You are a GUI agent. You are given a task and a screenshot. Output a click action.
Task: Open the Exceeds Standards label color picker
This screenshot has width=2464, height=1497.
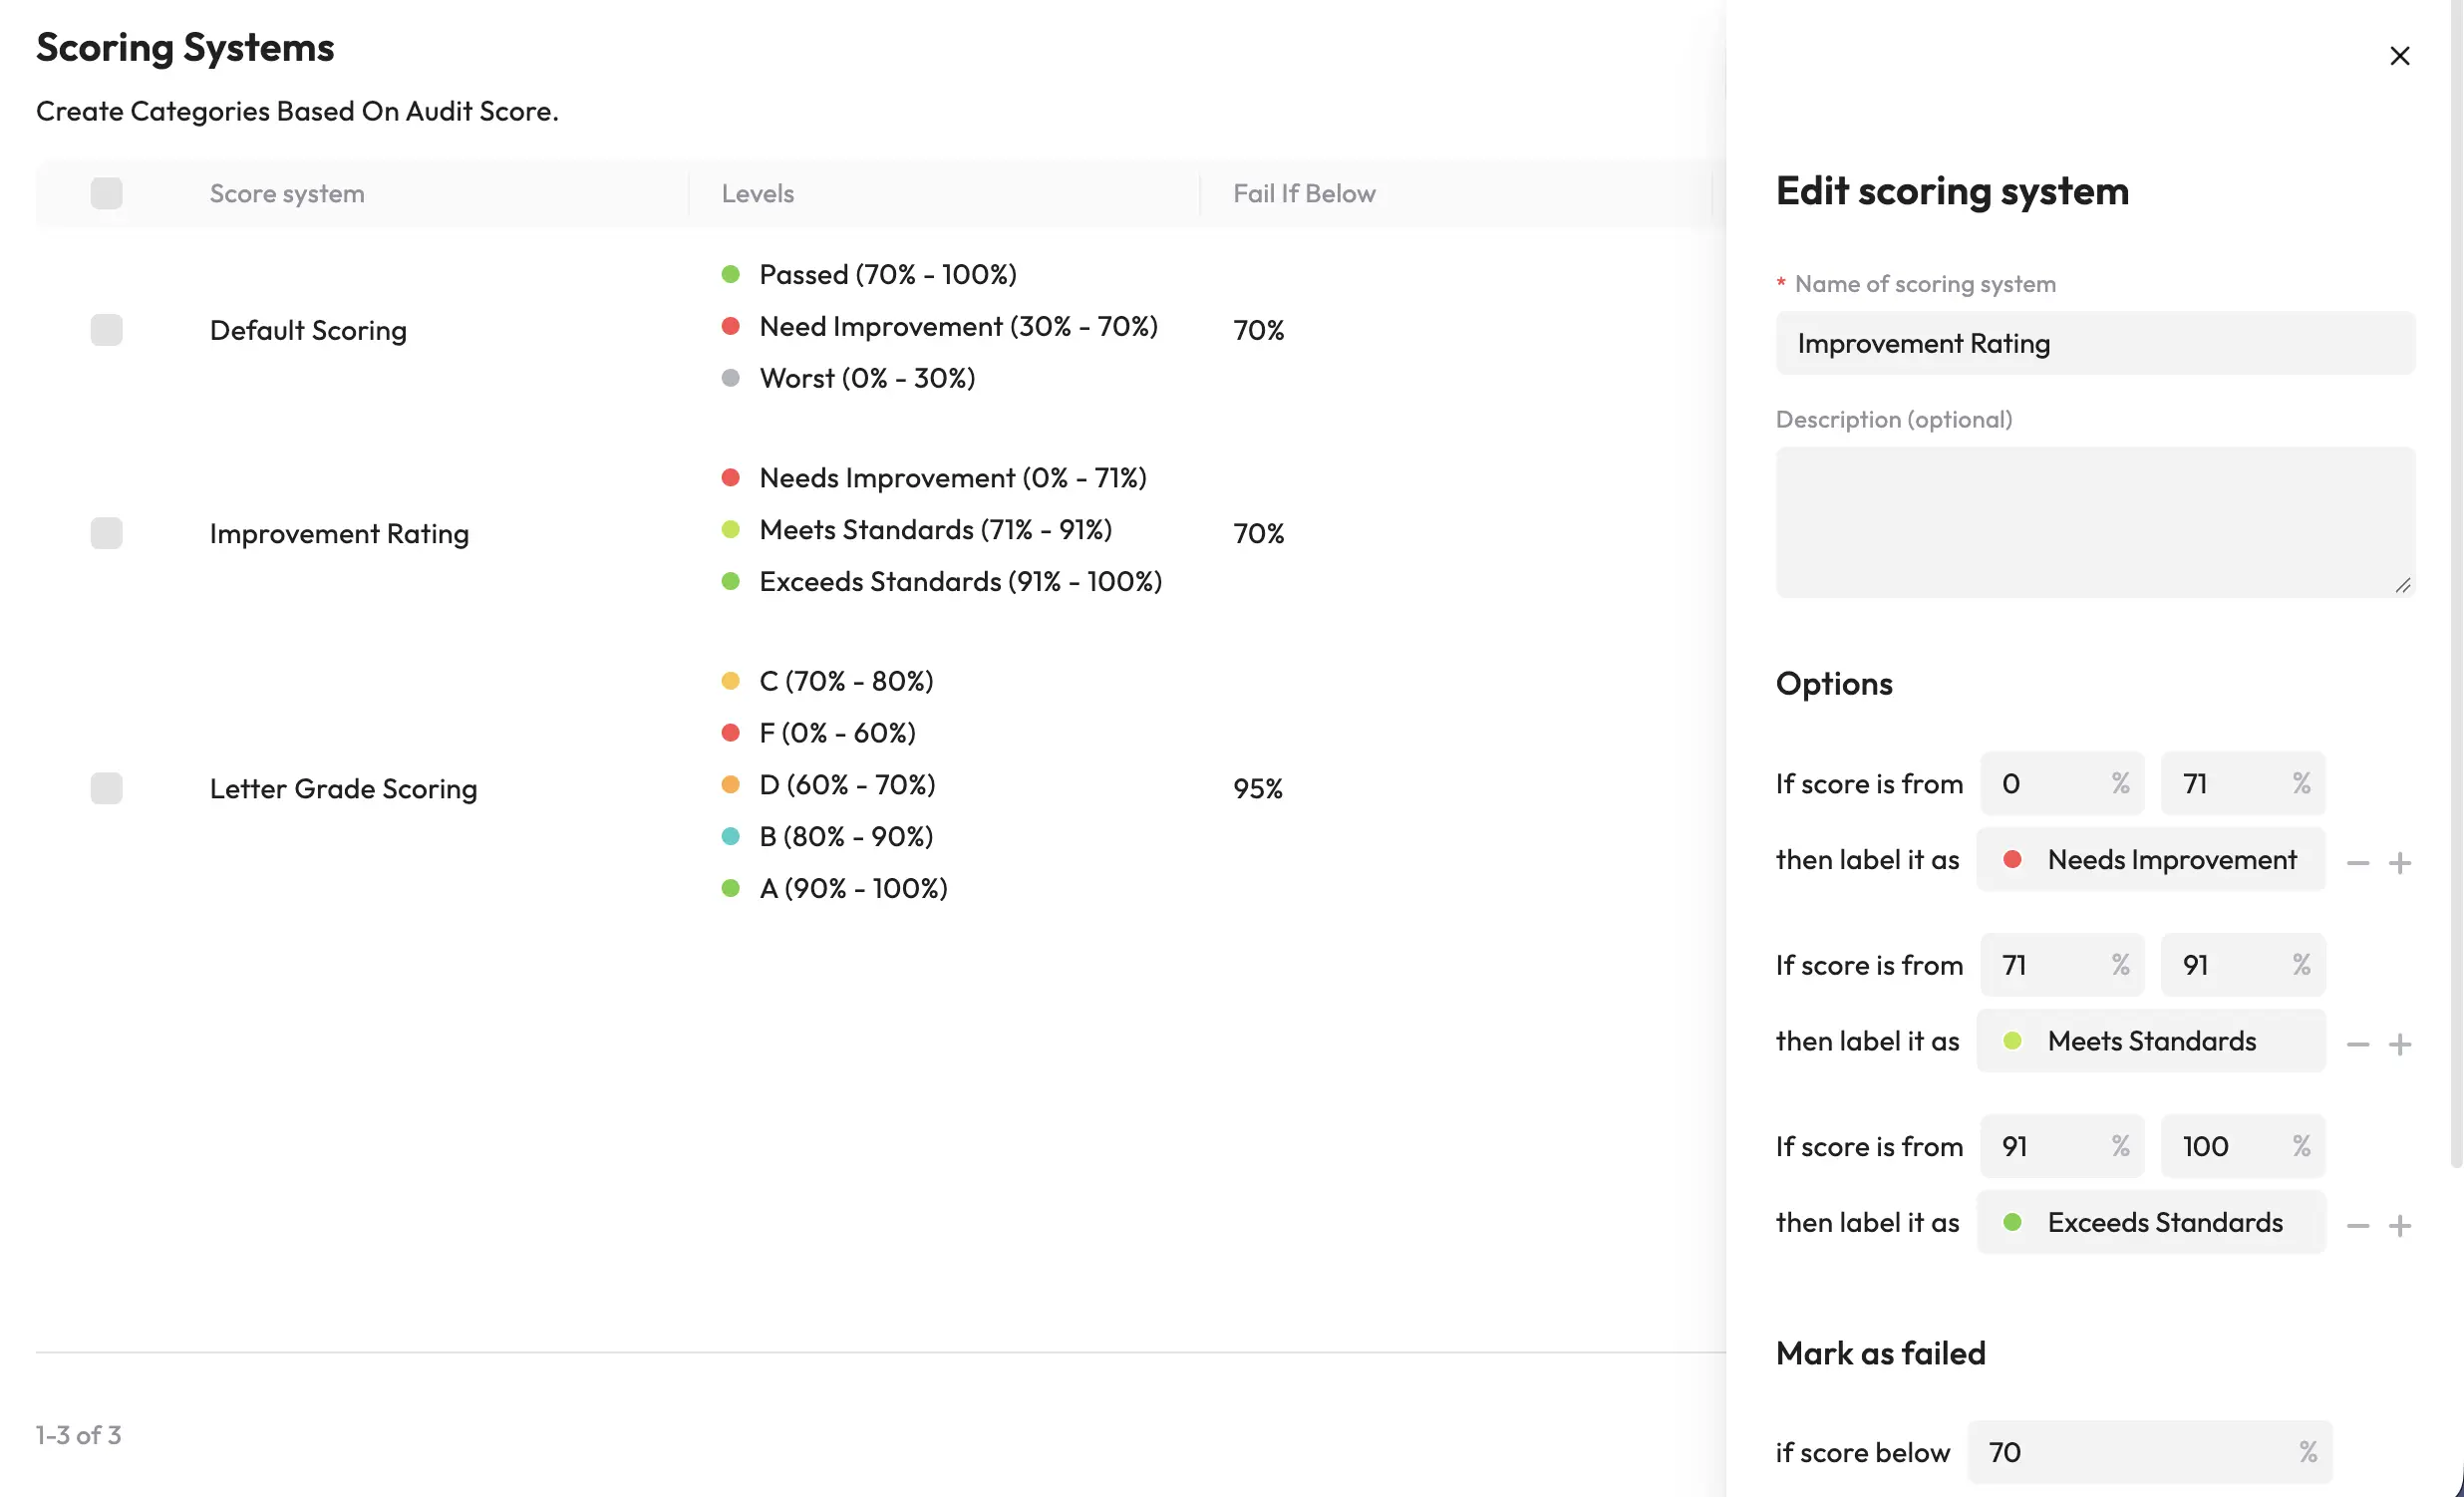pos(2012,1222)
